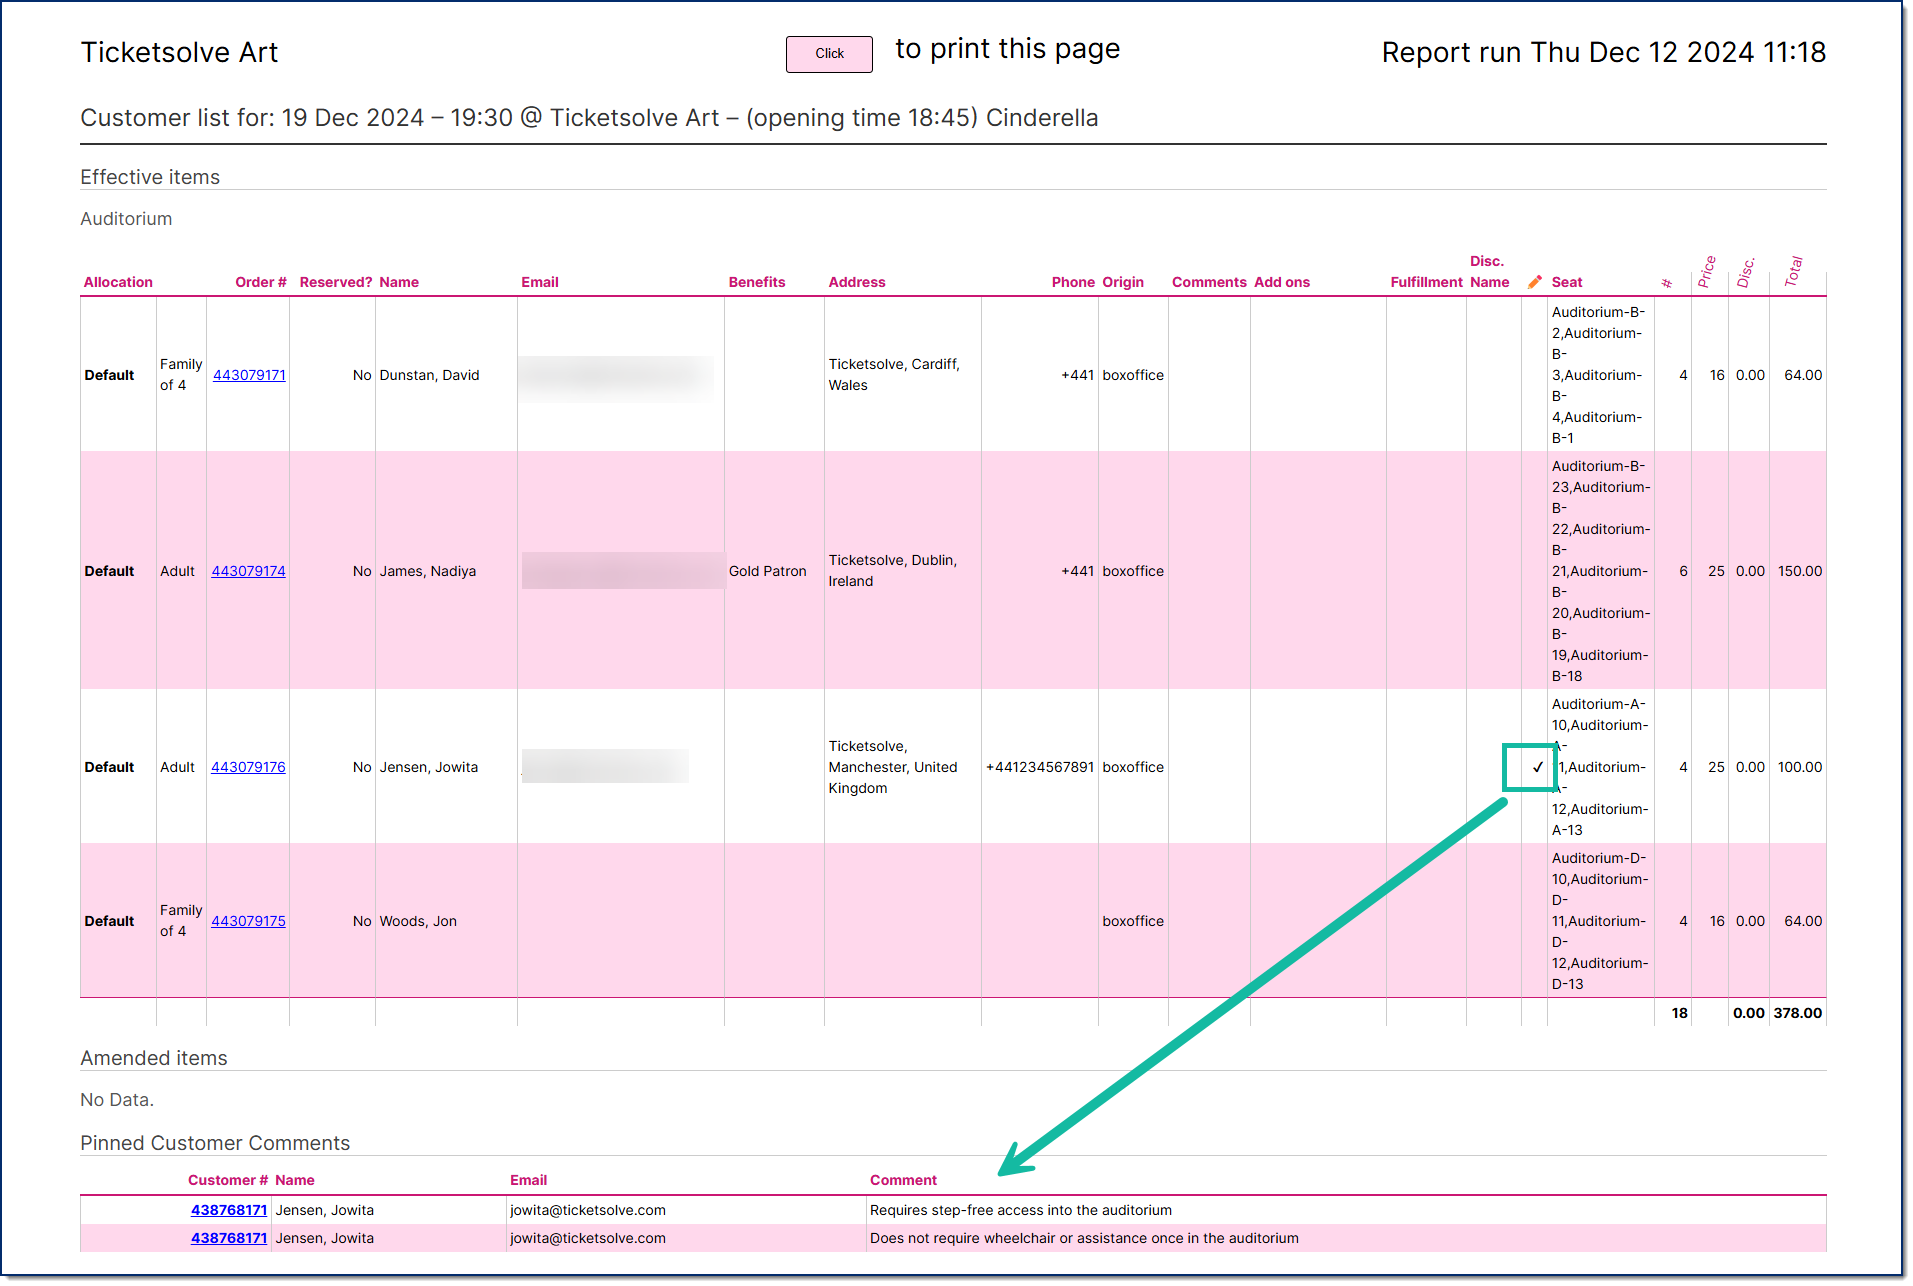
Task: Click the Fulfillment column header
Action: [1425, 282]
